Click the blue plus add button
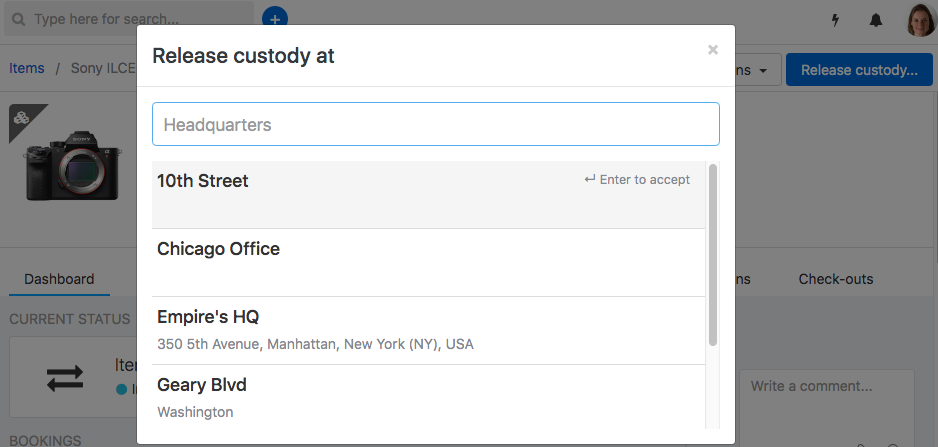 [x=275, y=19]
